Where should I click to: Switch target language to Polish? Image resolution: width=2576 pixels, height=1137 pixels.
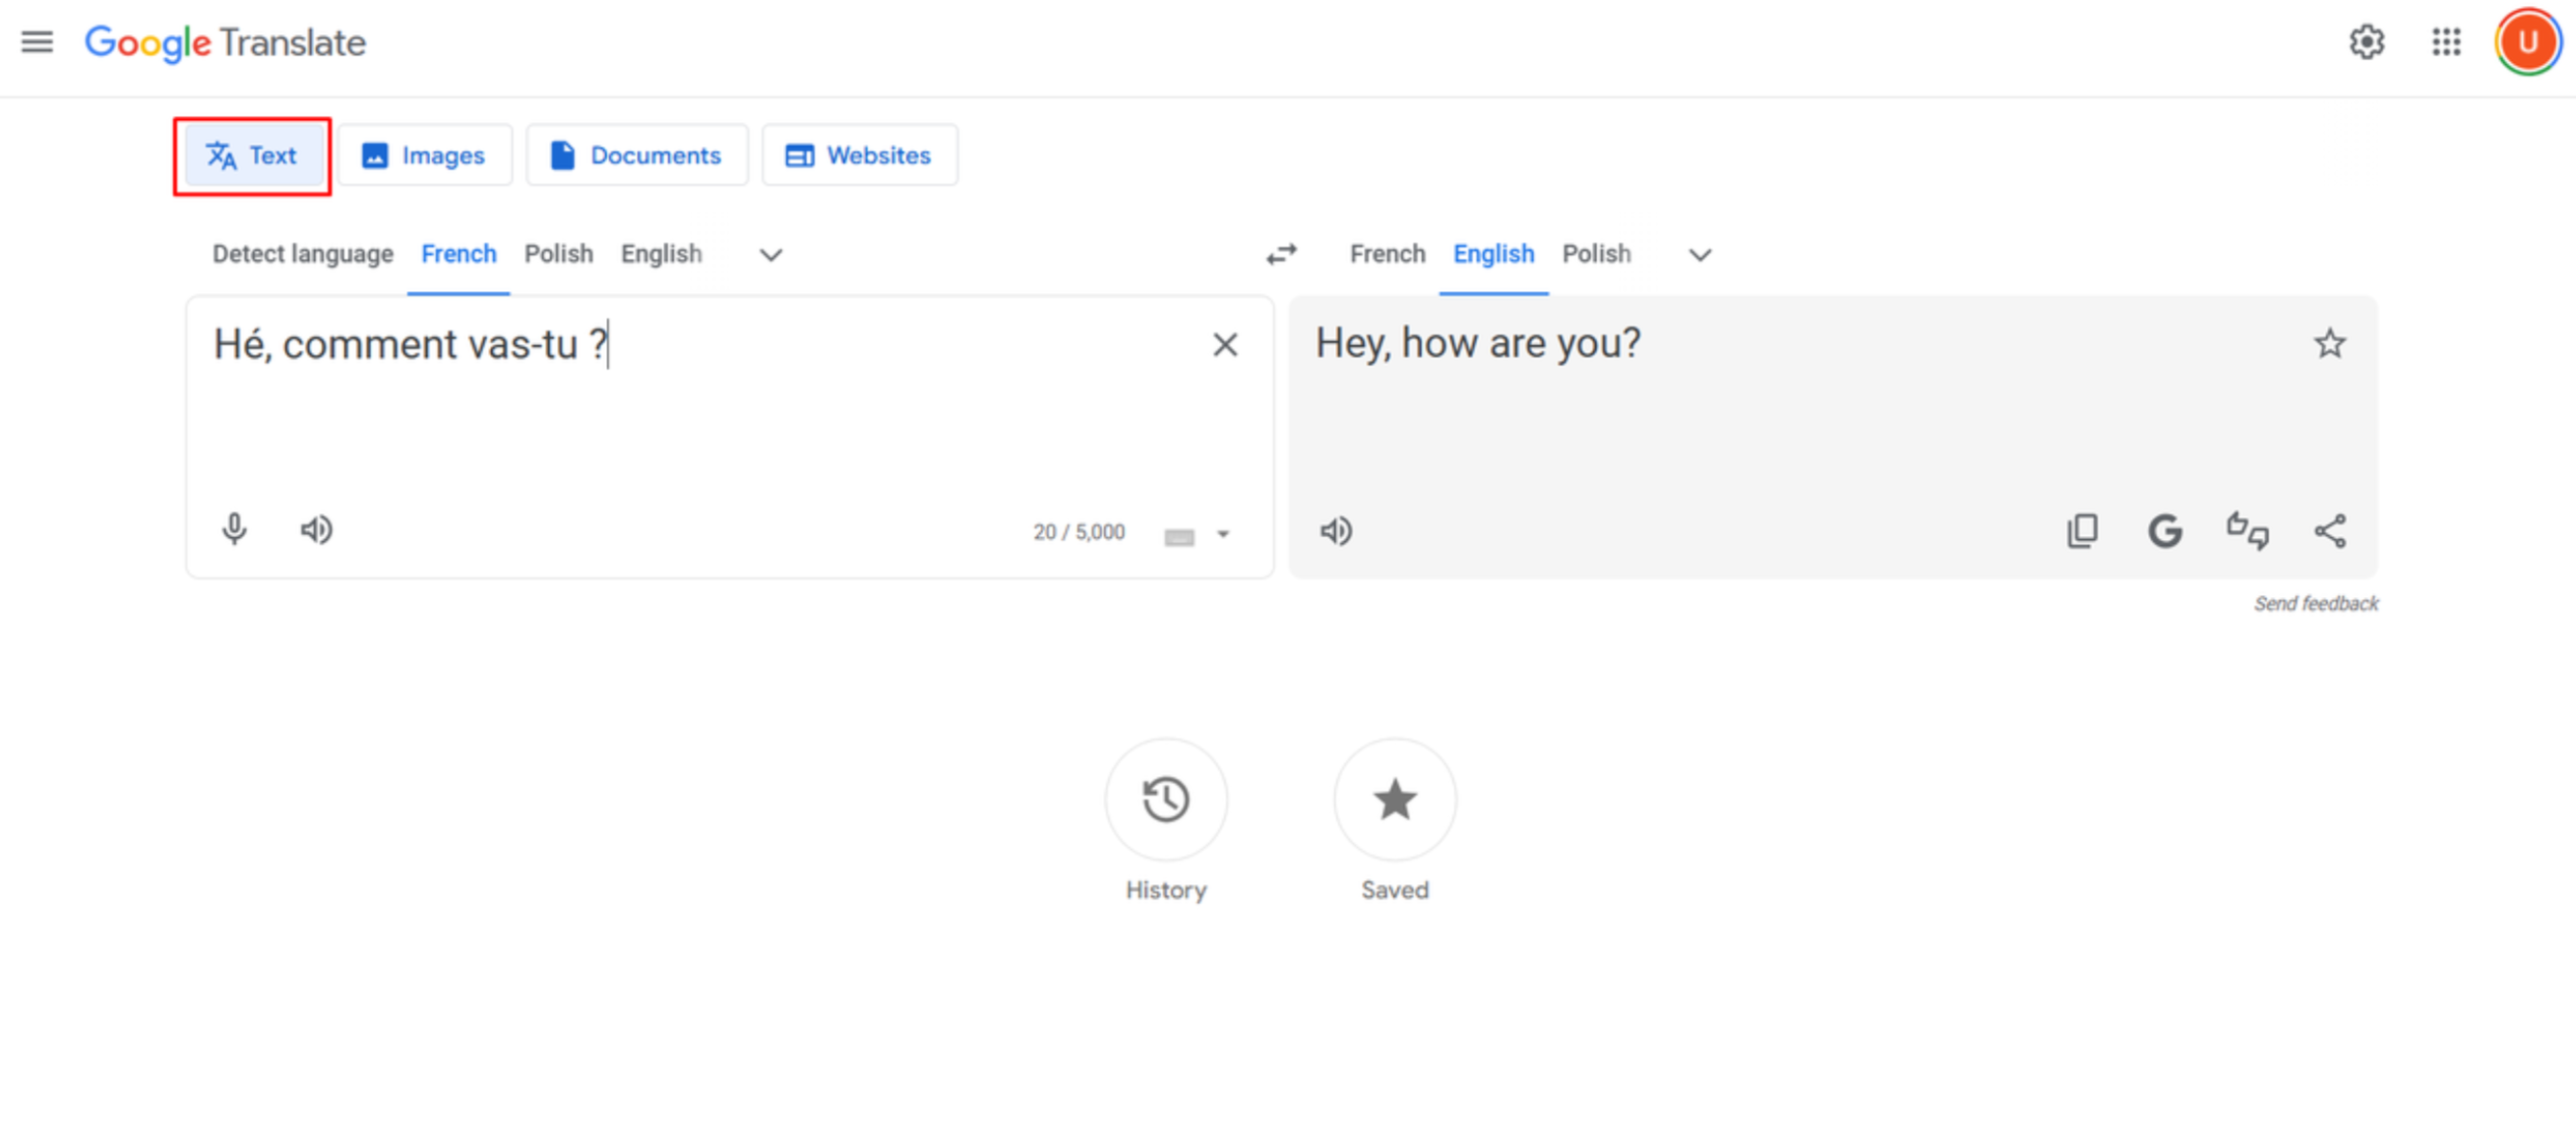[x=1596, y=254]
